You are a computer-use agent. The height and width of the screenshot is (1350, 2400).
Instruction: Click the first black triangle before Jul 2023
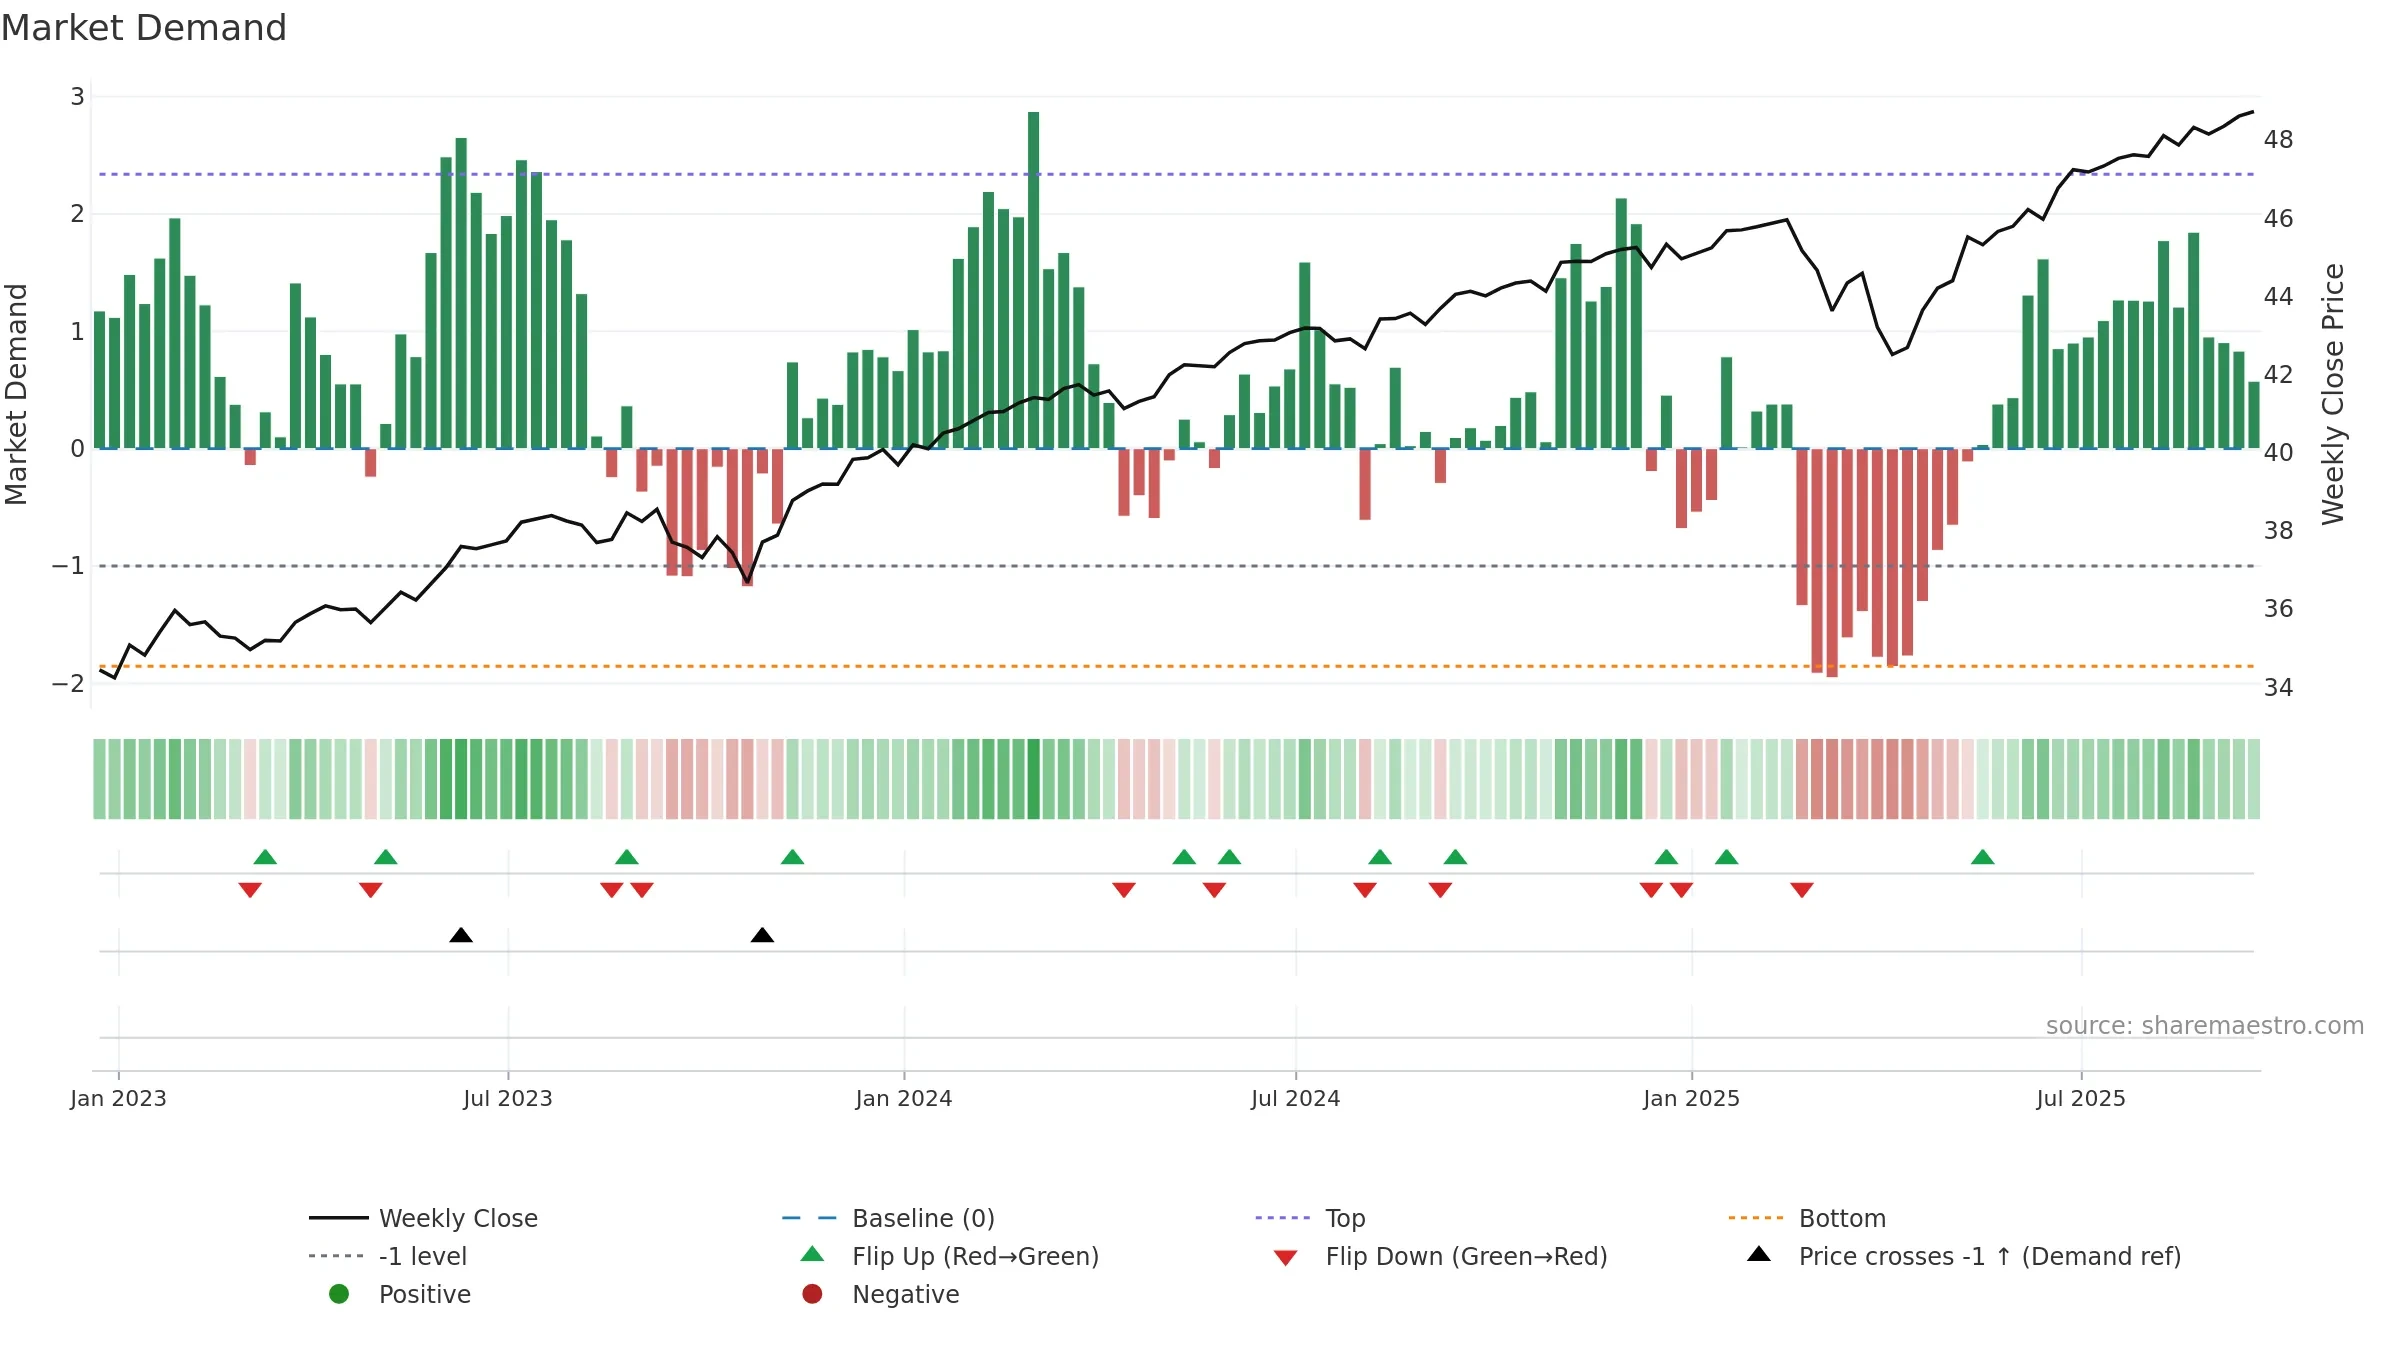click(461, 935)
